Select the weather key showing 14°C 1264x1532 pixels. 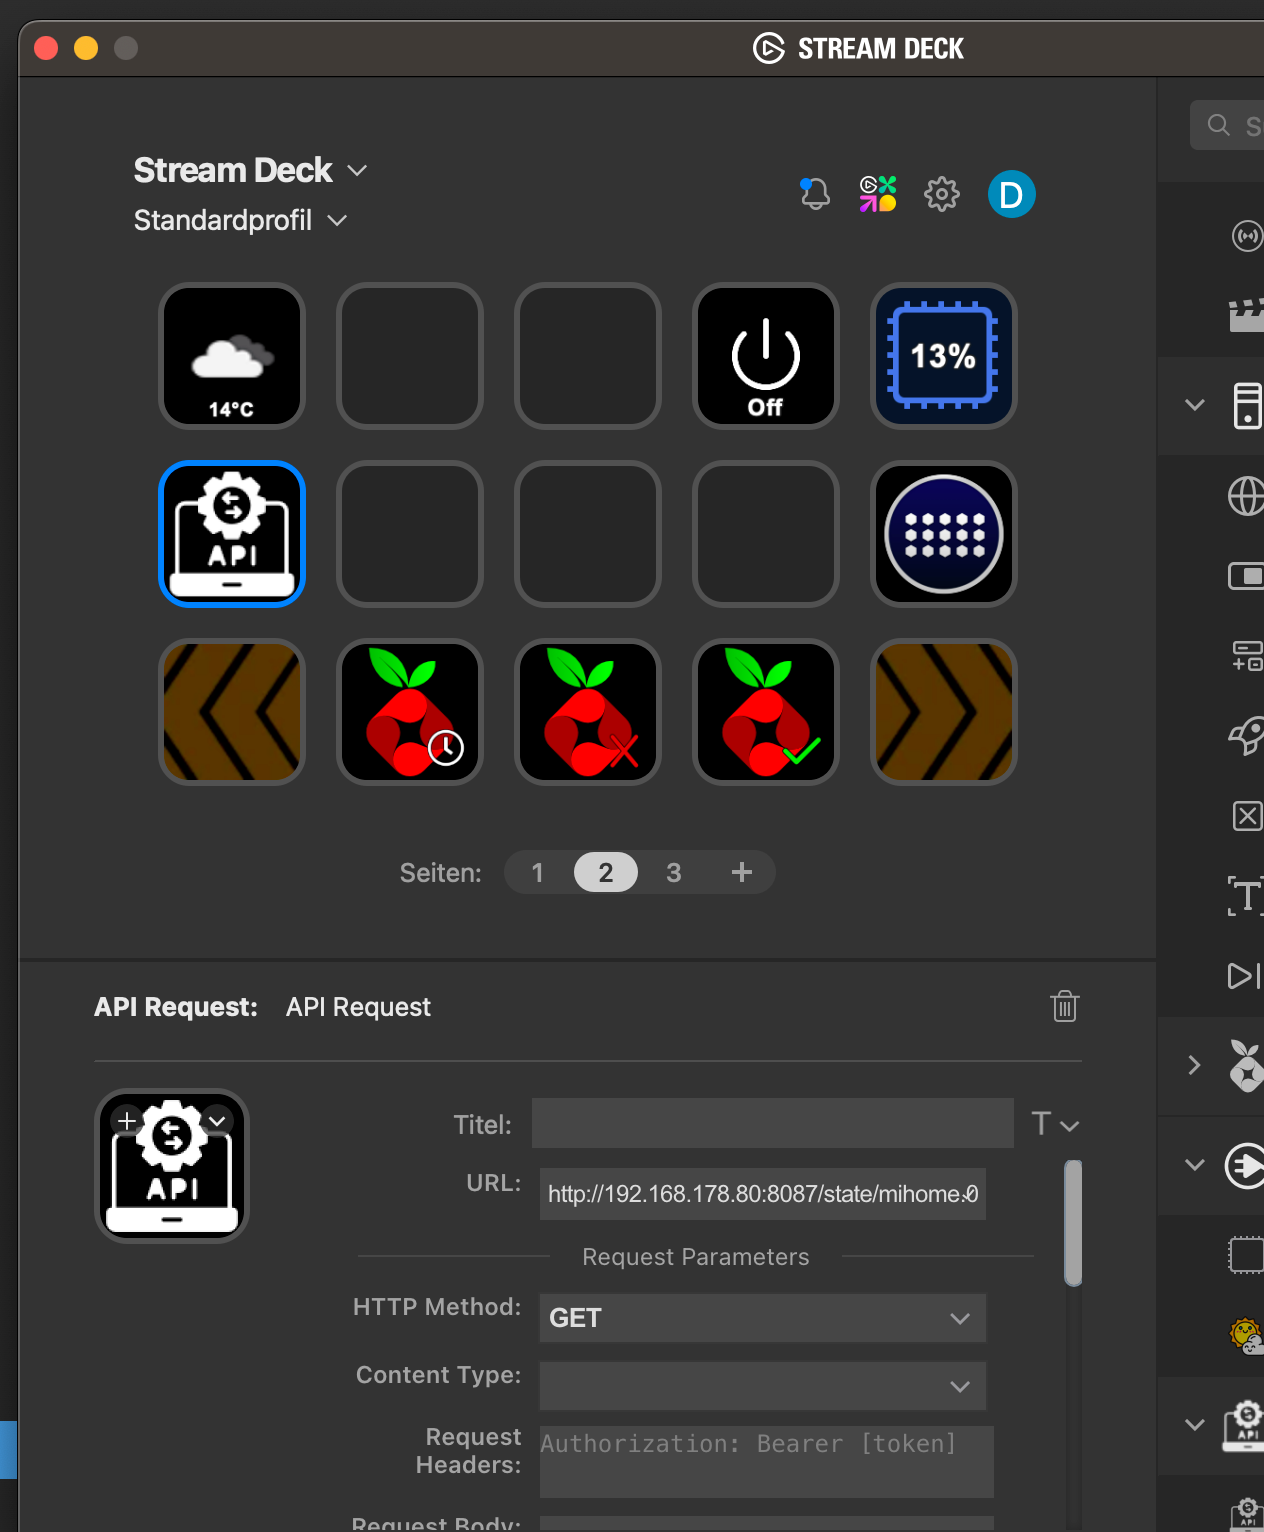coord(232,356)
